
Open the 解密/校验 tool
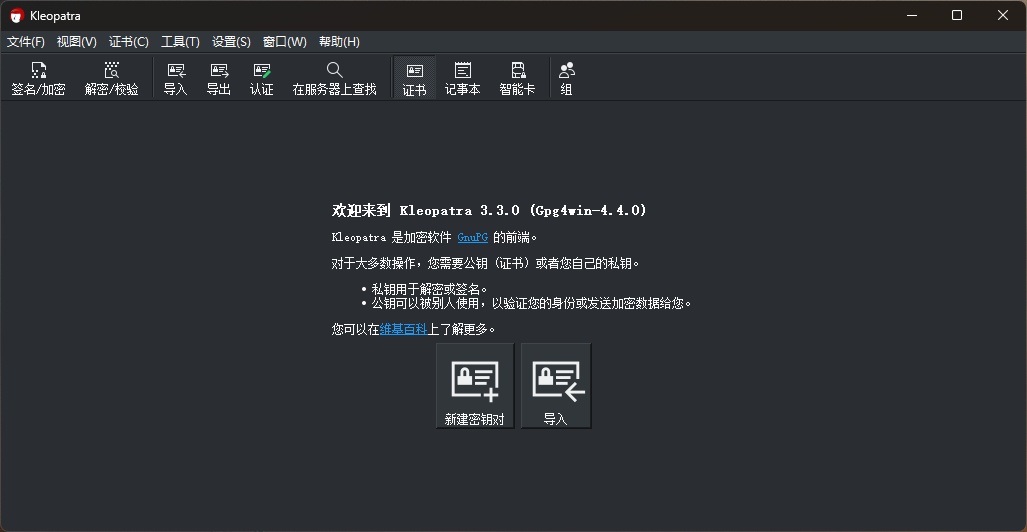click(x=111, y=79)
